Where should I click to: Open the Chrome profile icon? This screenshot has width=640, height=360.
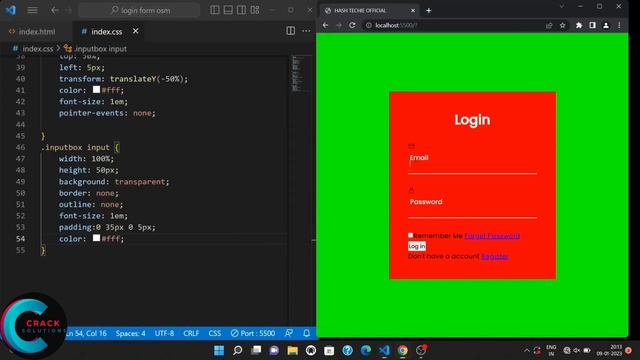pyautogui.click(x=606, y=25)
